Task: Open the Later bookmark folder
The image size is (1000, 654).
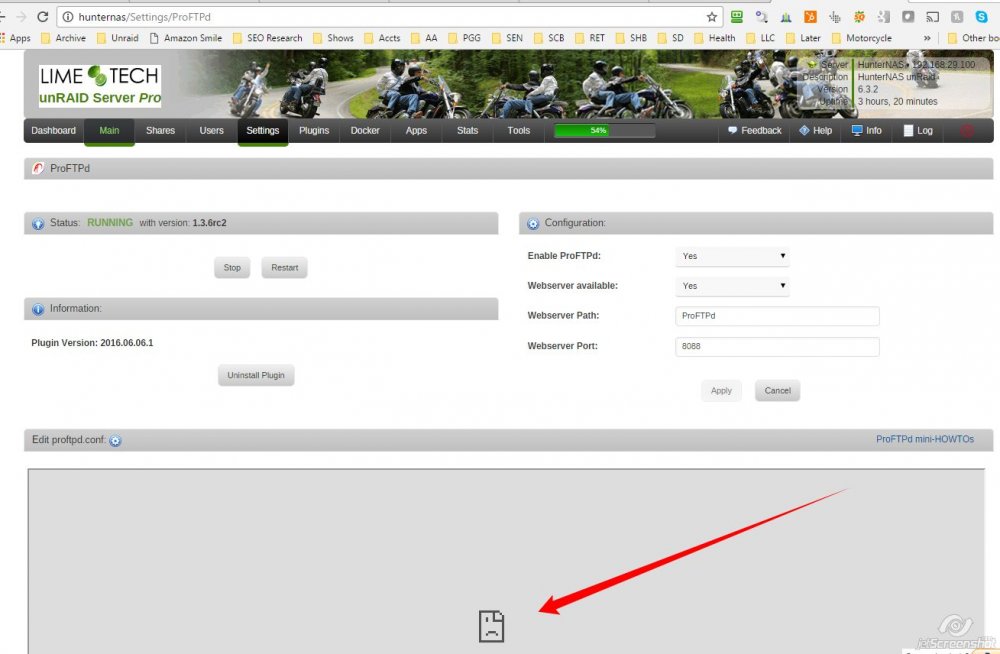Action: tap(803, 38)
